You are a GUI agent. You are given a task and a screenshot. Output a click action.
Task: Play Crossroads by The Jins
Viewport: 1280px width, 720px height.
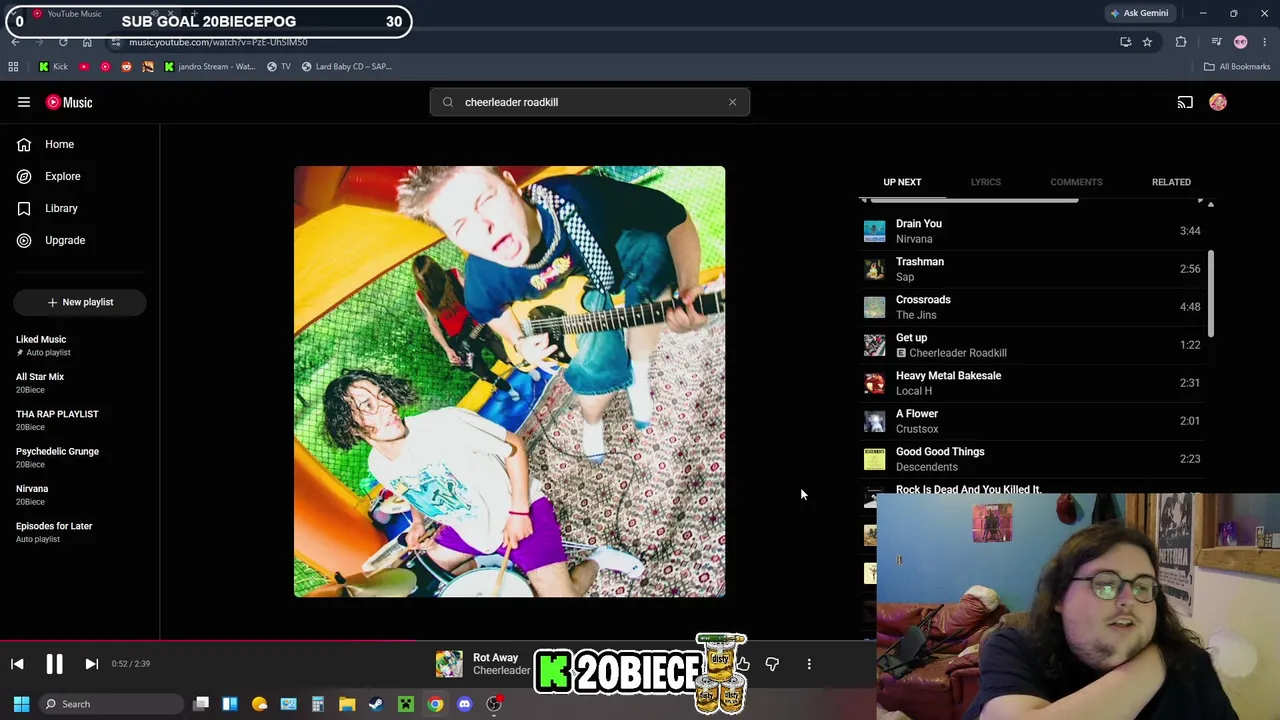[1033, 307]
